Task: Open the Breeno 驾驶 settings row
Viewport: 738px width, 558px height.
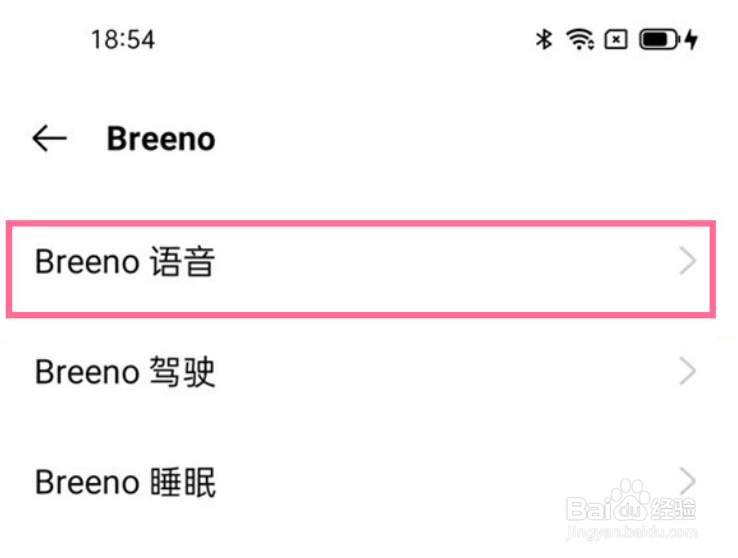Action: pos(300,372)
